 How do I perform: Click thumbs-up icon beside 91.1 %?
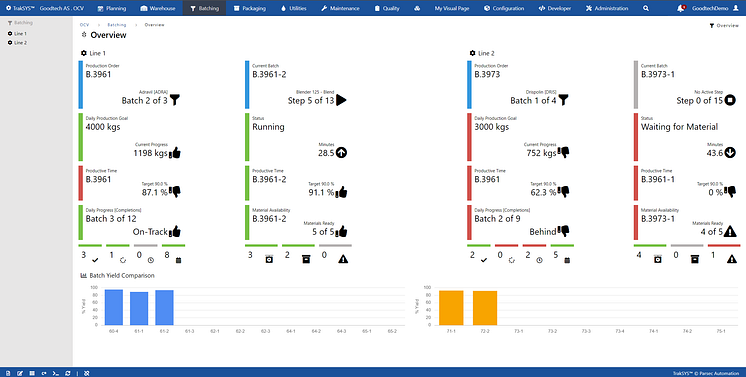tap(341, 192)
